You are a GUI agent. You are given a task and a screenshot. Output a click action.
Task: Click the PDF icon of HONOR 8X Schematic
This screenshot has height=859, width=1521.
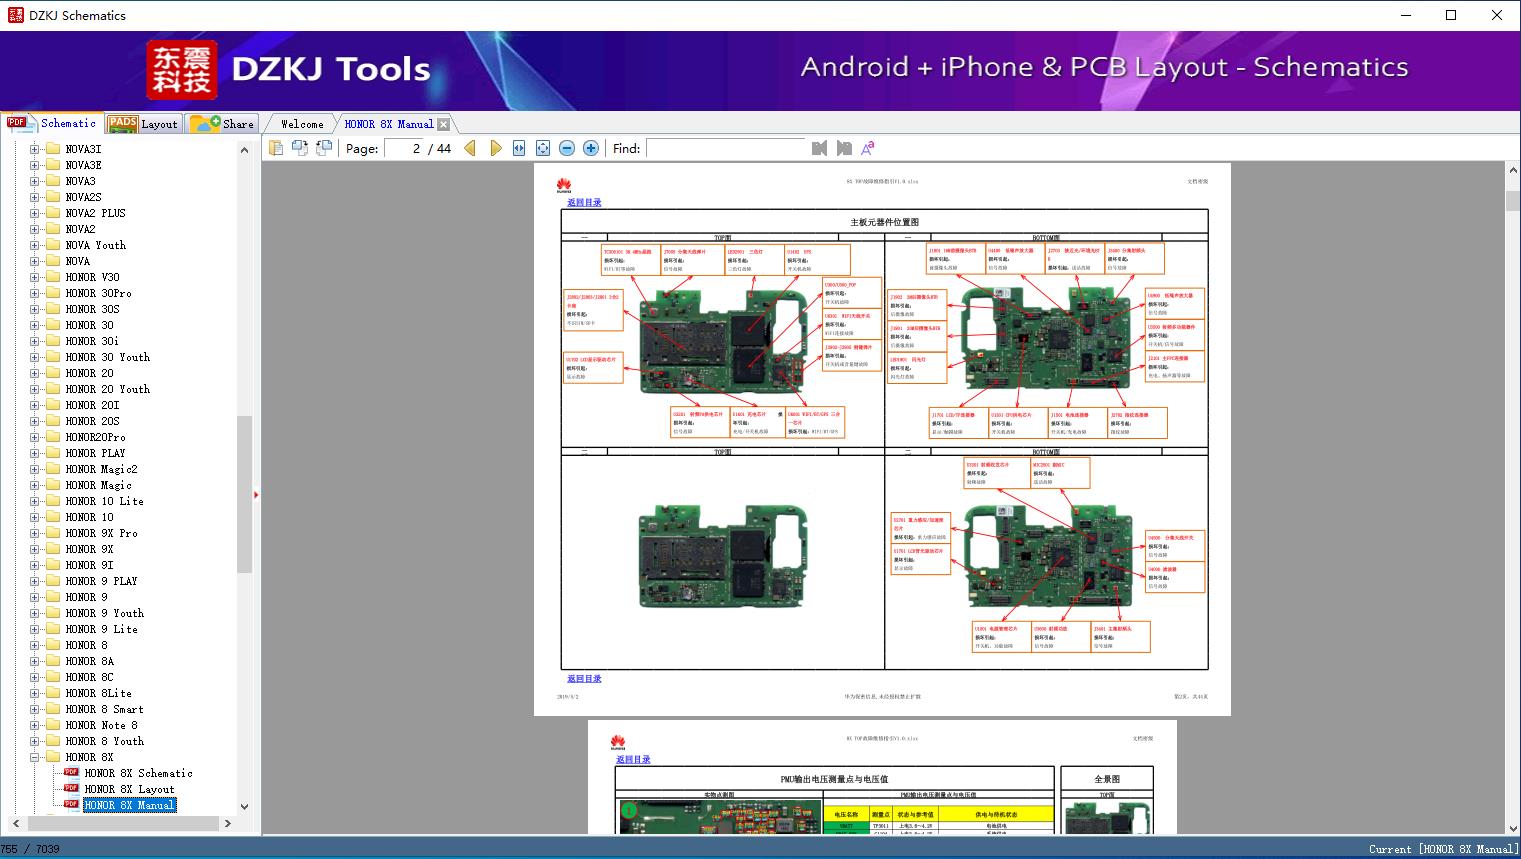coord(71,773)
